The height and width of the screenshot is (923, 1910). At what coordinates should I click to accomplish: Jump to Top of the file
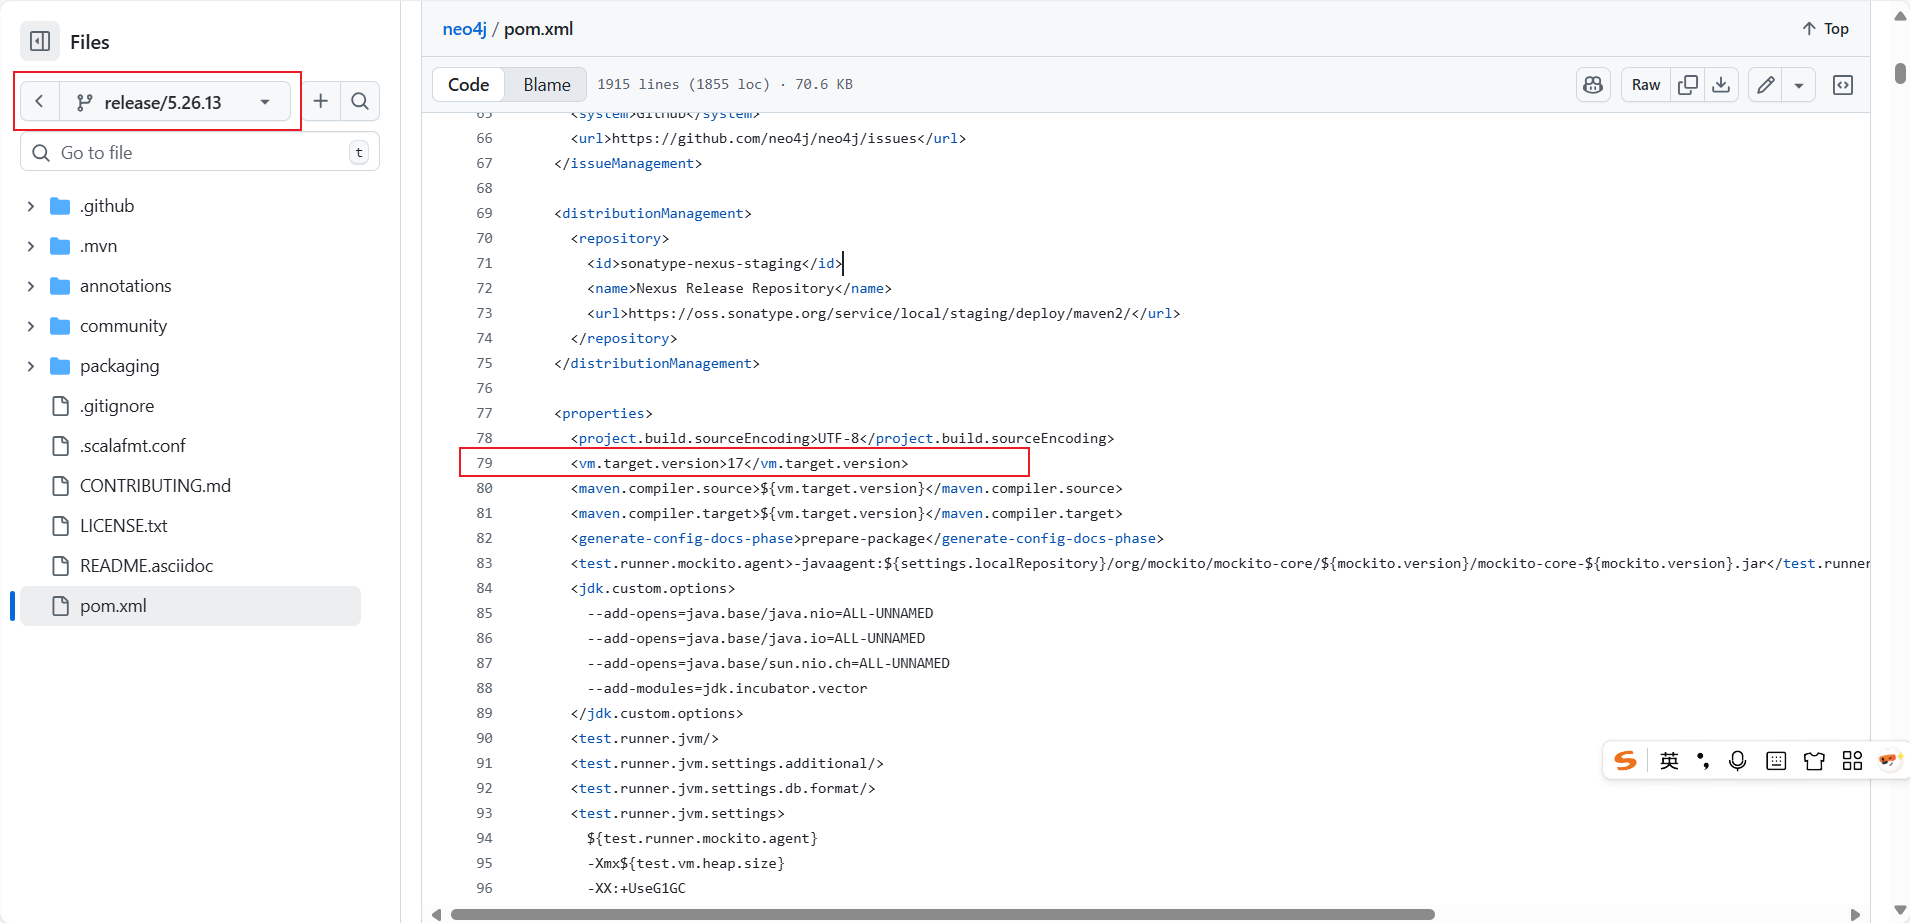pyautogui.click(x=1825, y=29)
